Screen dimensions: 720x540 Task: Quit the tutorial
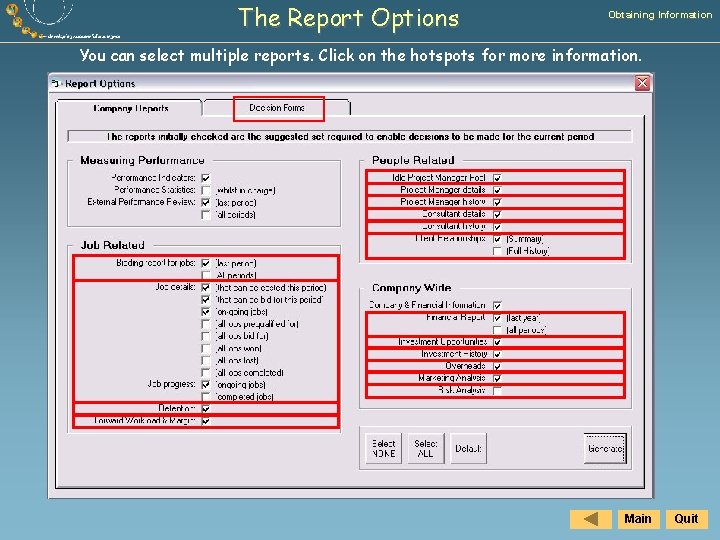[686, 519]
